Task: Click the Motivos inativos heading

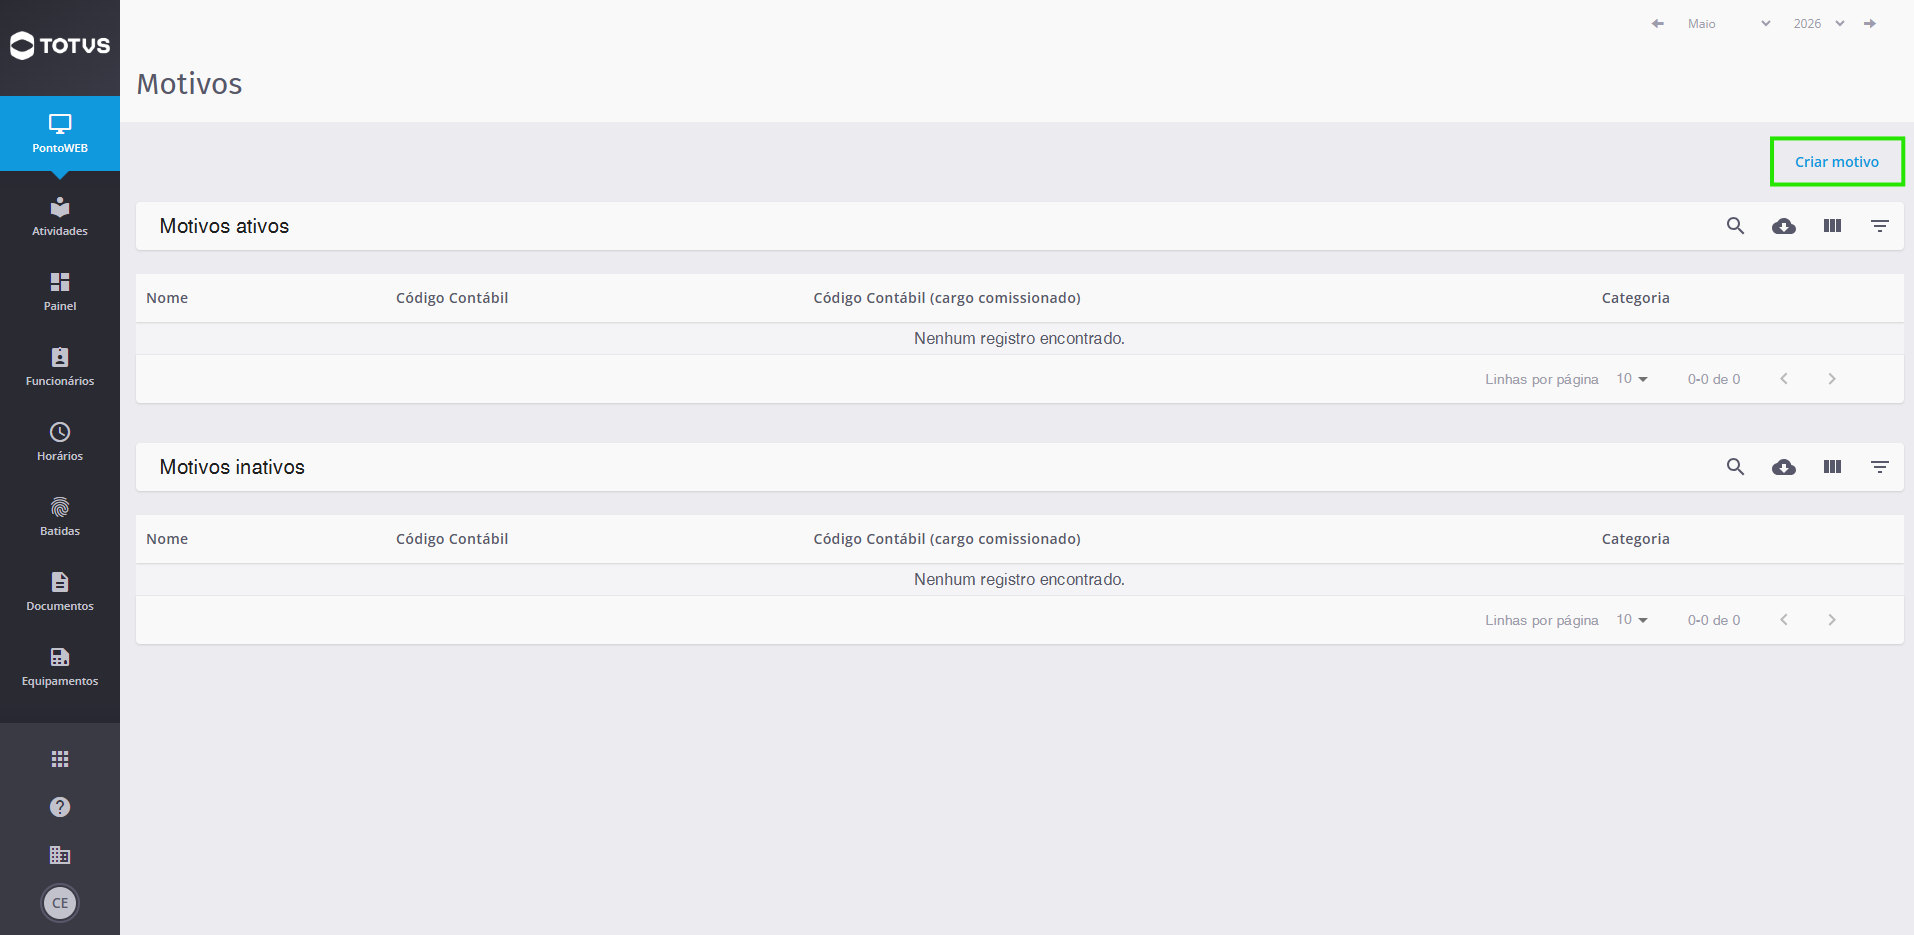Action: pyautogui.click(x=232, y=467)
